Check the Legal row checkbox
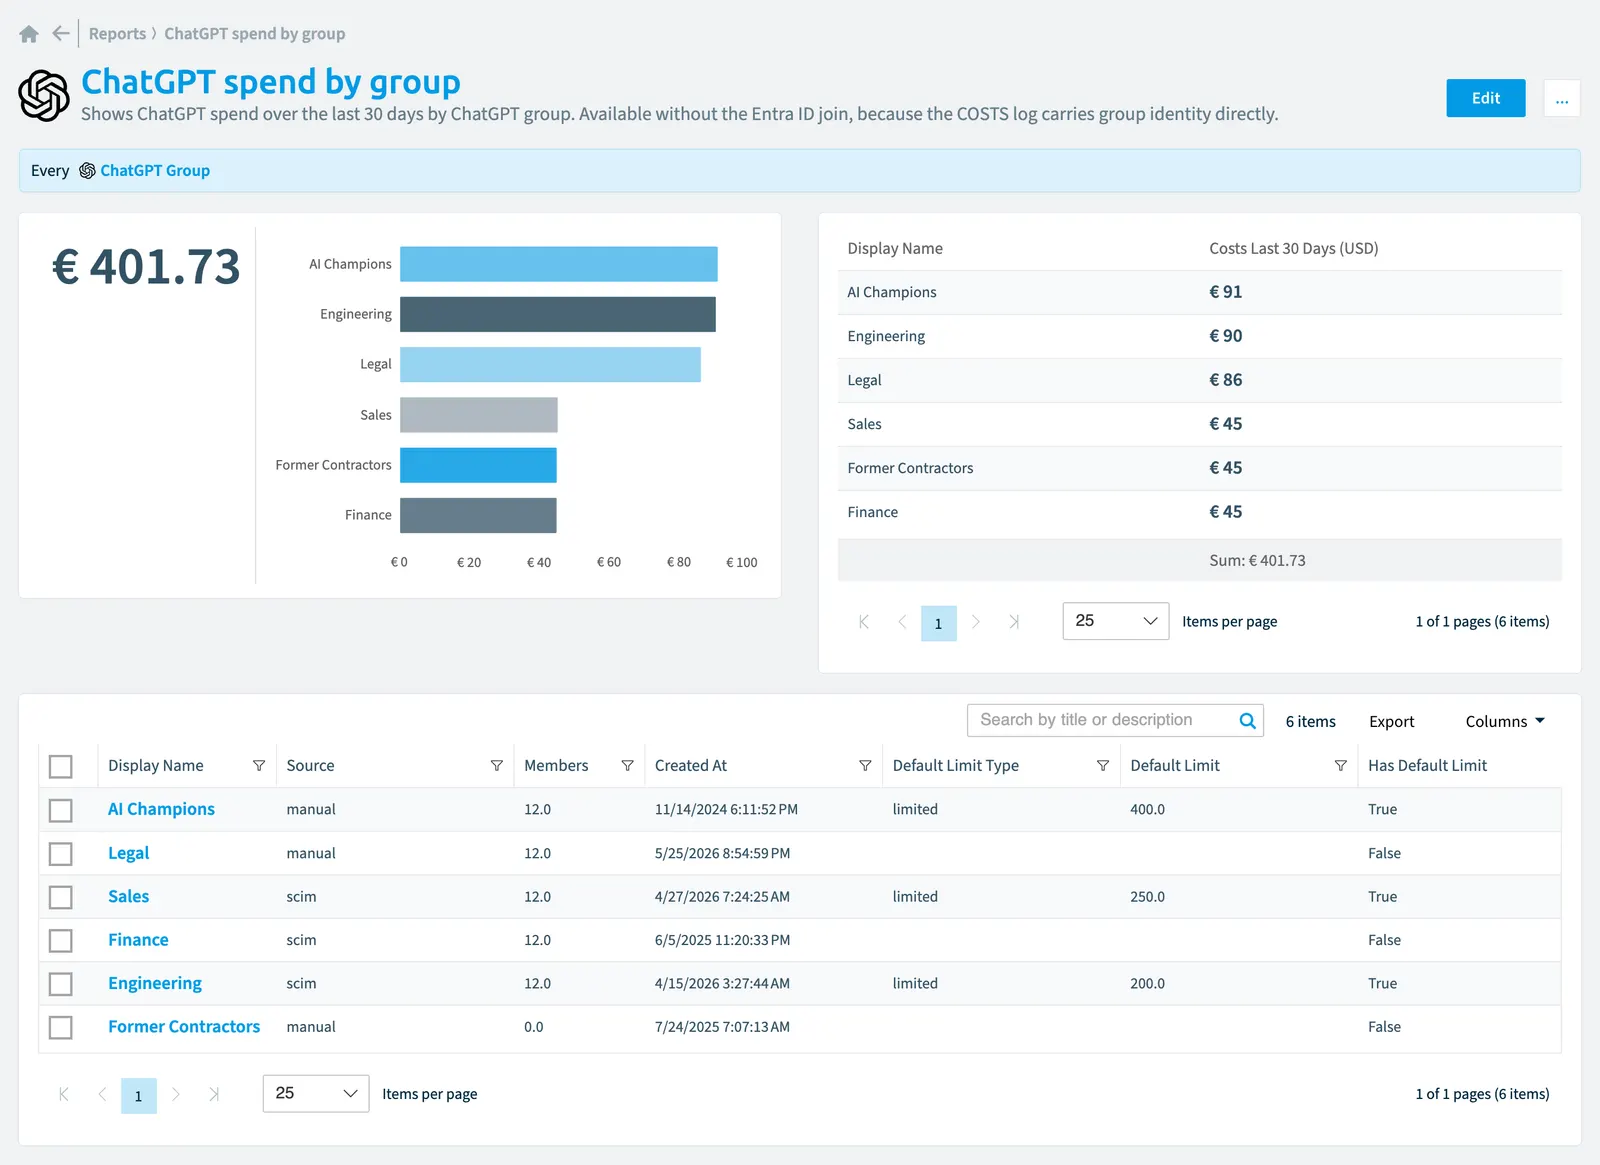This screenshot has width=1600, height=1165. (x=61, y=854)
